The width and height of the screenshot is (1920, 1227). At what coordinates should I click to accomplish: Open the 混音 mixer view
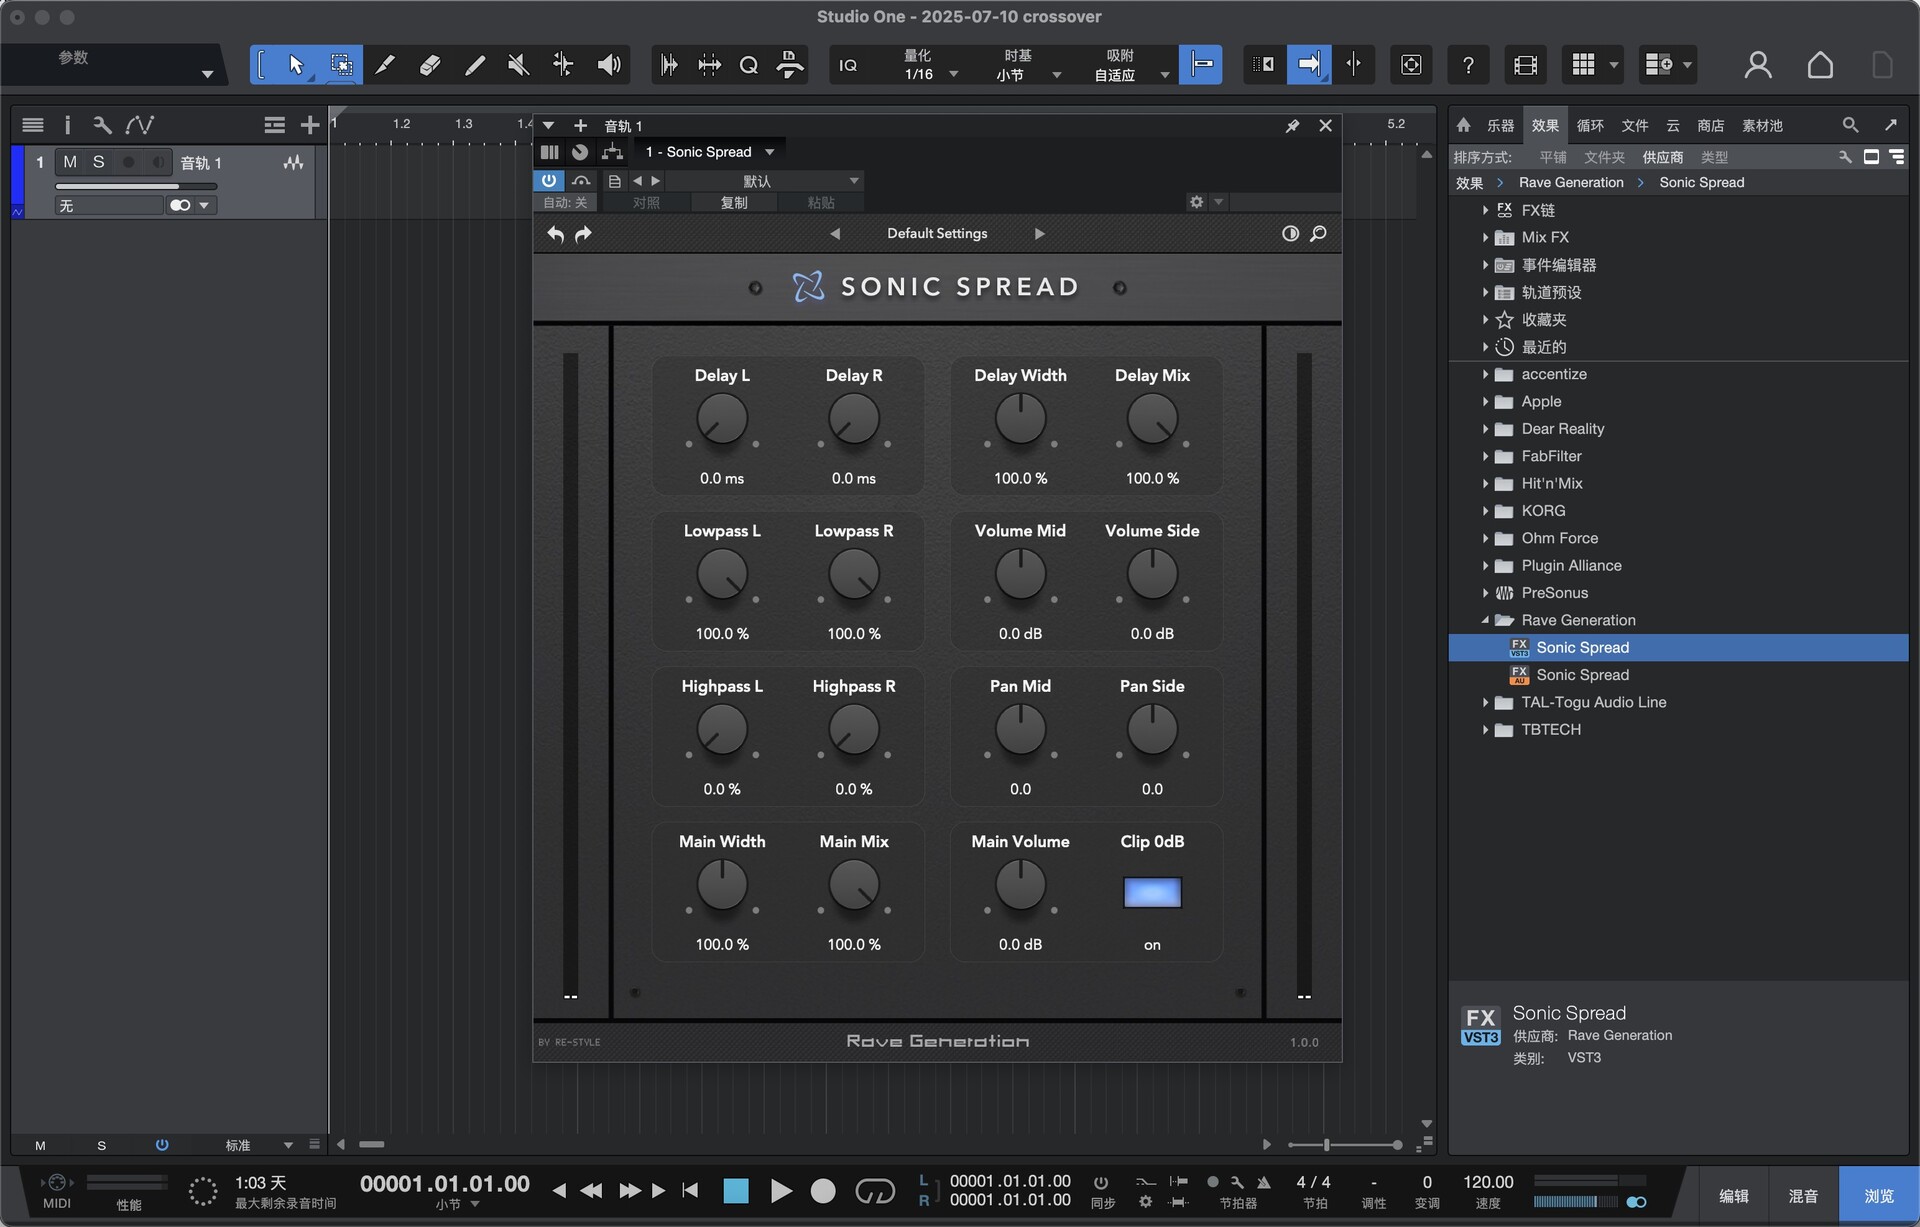tap(1803, 1196)
